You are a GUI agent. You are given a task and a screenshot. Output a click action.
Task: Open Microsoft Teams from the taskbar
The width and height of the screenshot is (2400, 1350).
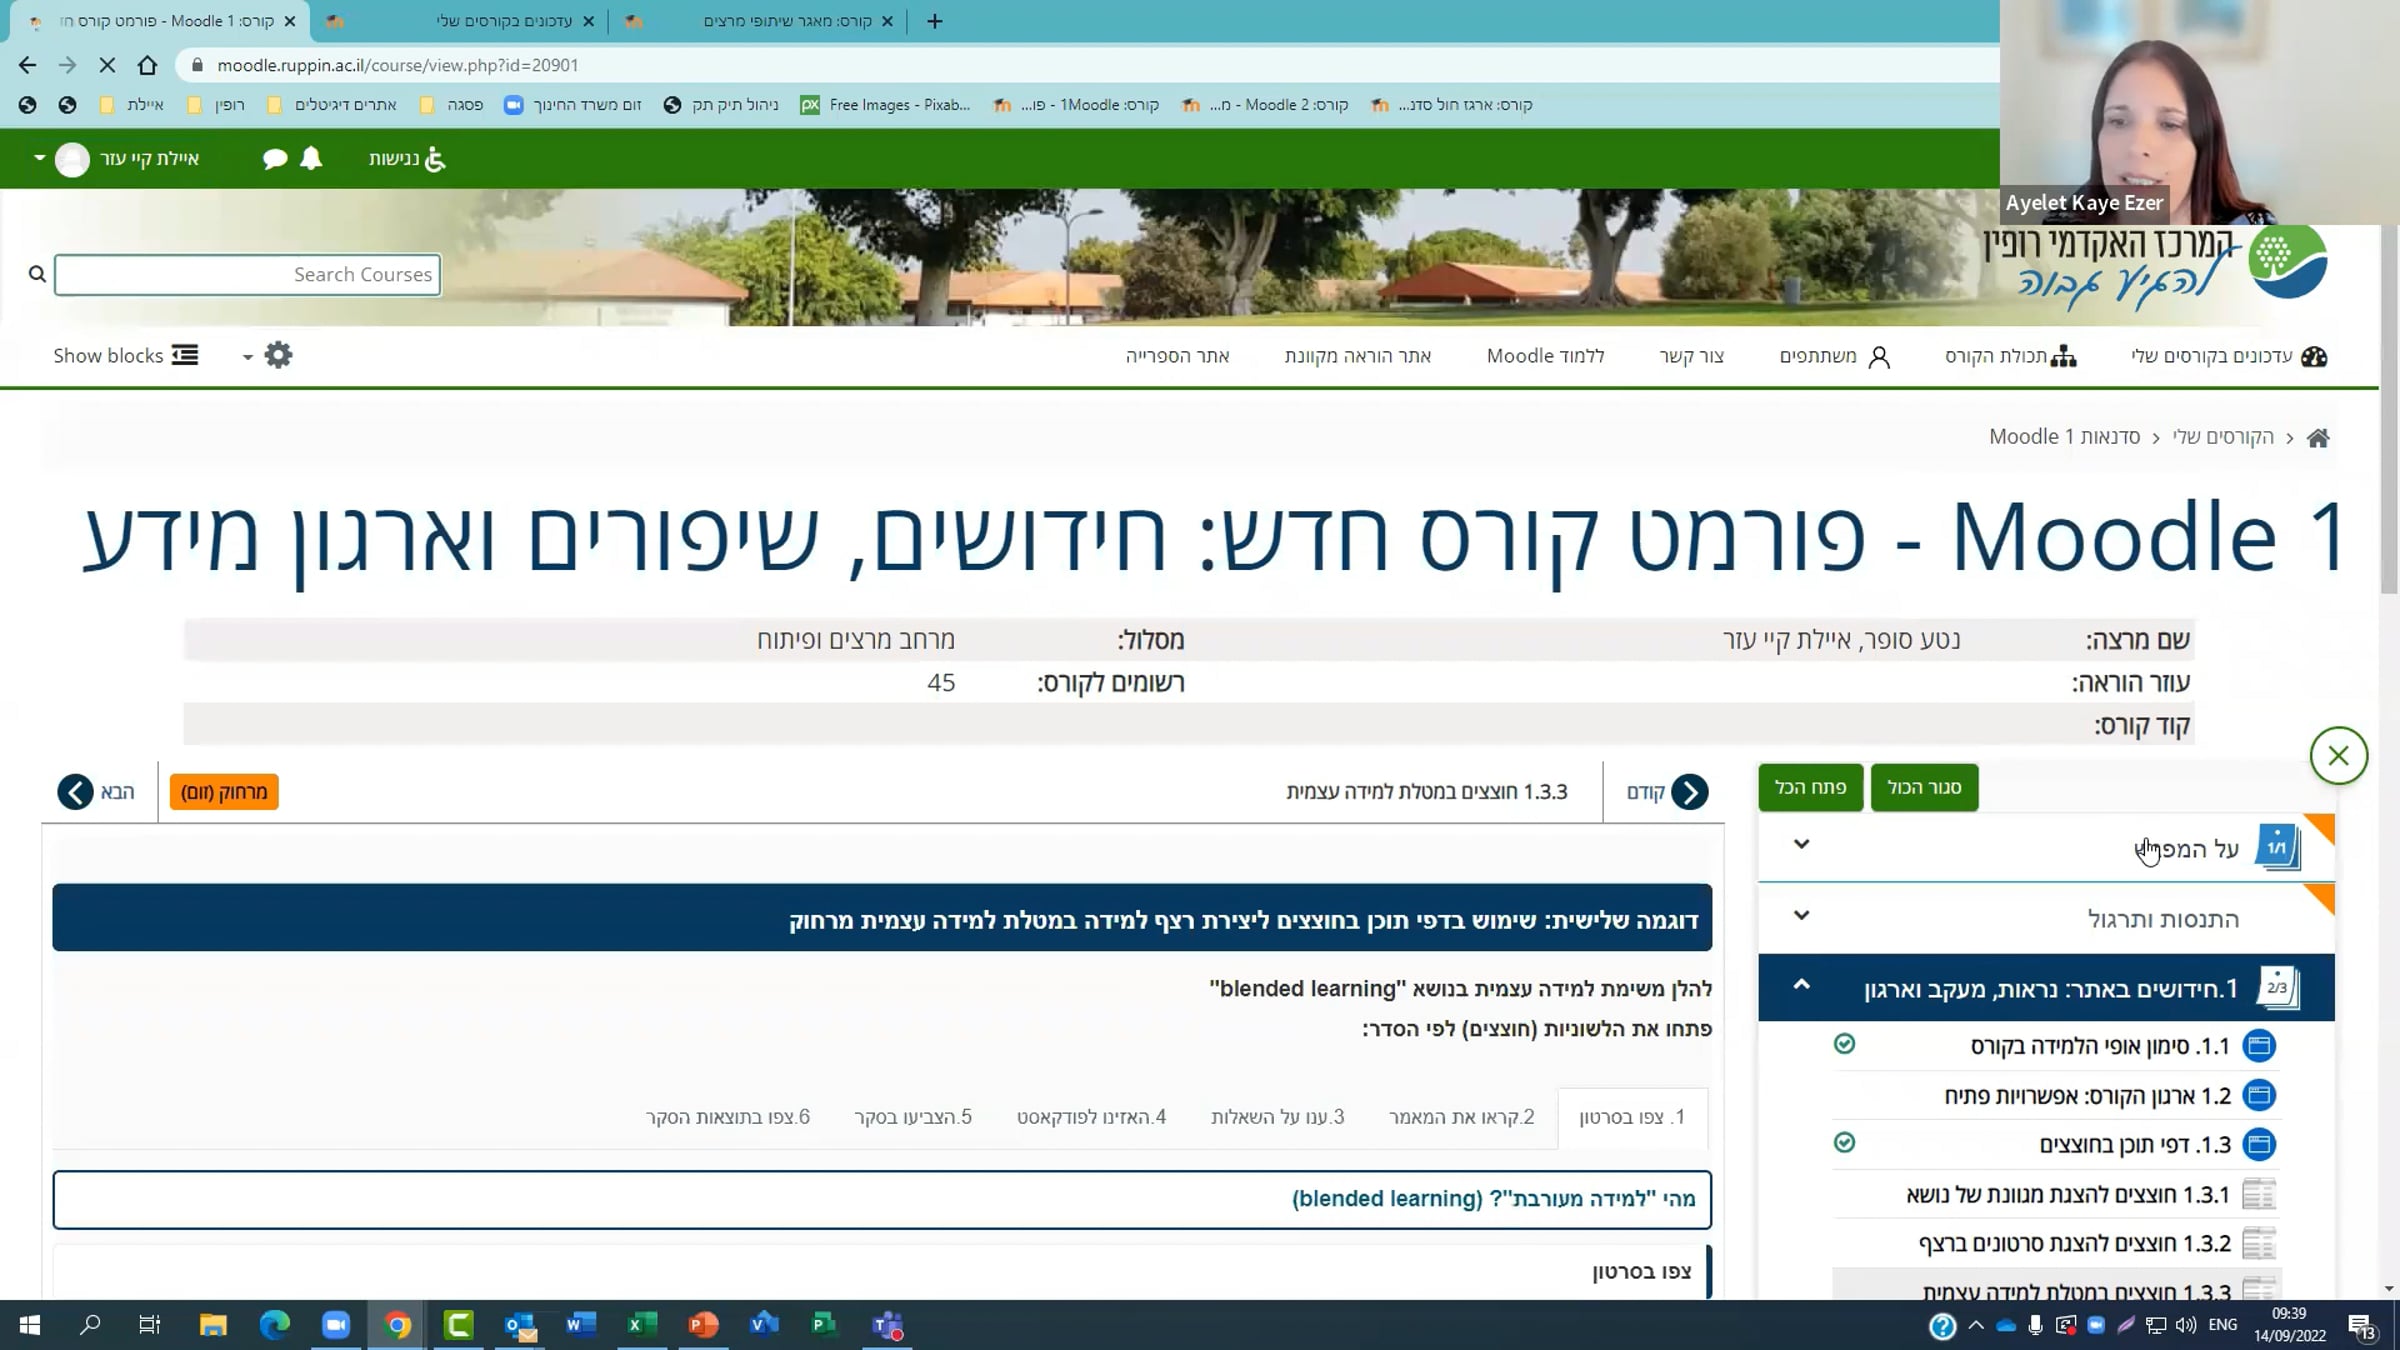[x=887, y=1325]
